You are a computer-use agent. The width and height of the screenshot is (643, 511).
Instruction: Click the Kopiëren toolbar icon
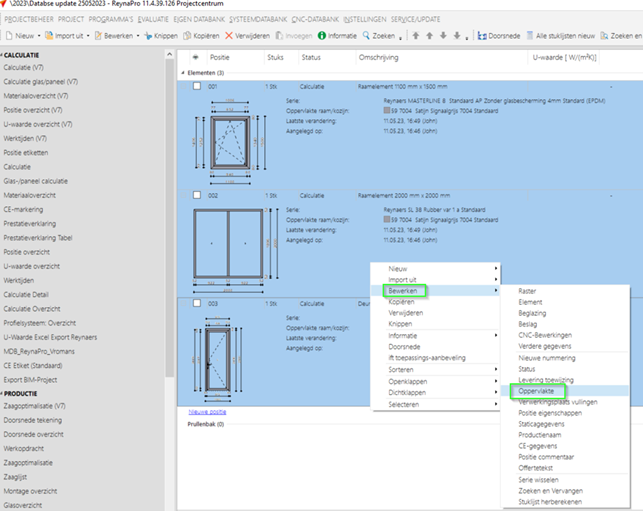pyautogui.click(x=187, y=36)
